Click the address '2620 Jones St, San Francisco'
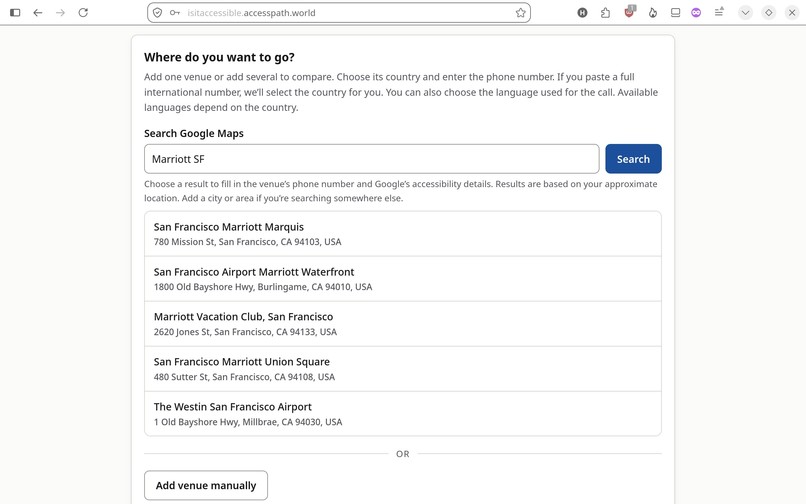 245,332
